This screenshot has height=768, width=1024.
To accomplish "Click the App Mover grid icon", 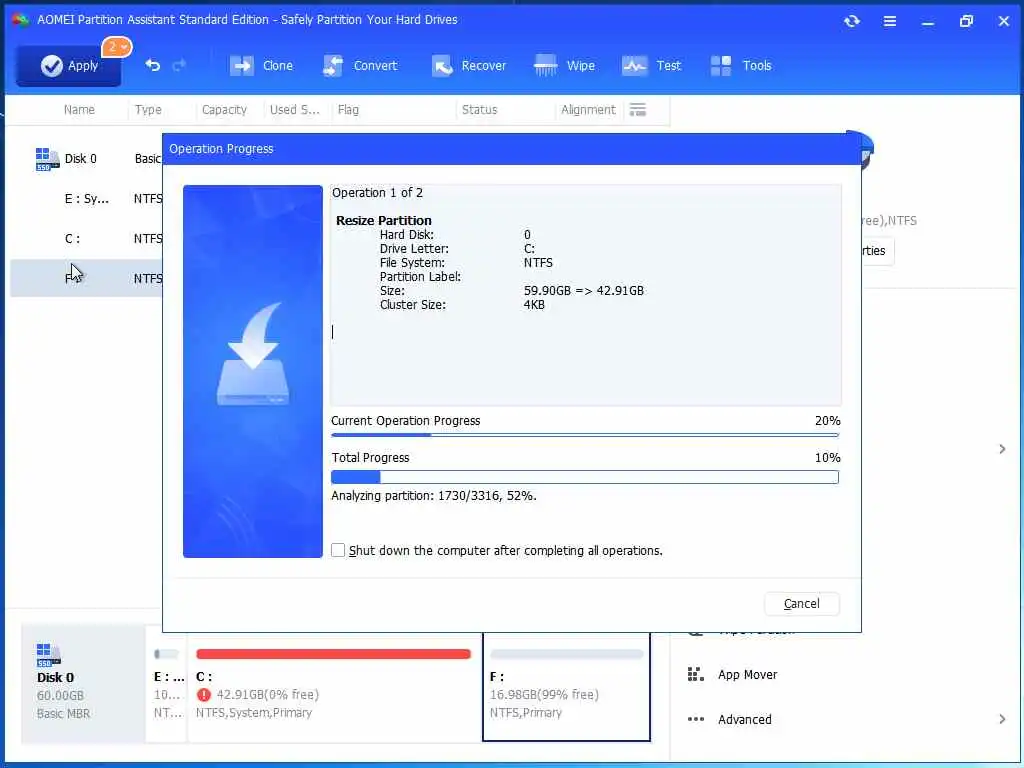I will point(696,674).
